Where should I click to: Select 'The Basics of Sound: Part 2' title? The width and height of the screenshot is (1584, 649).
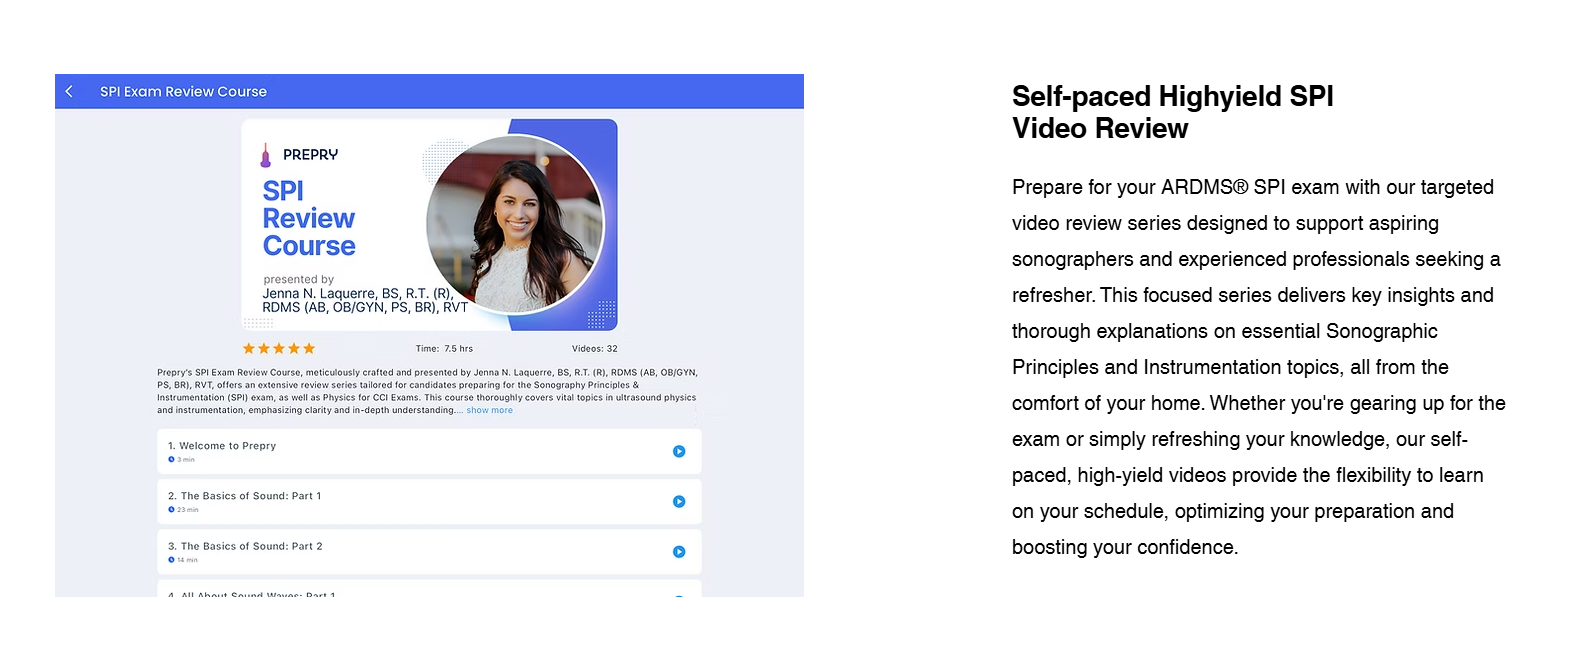[245, 546]
